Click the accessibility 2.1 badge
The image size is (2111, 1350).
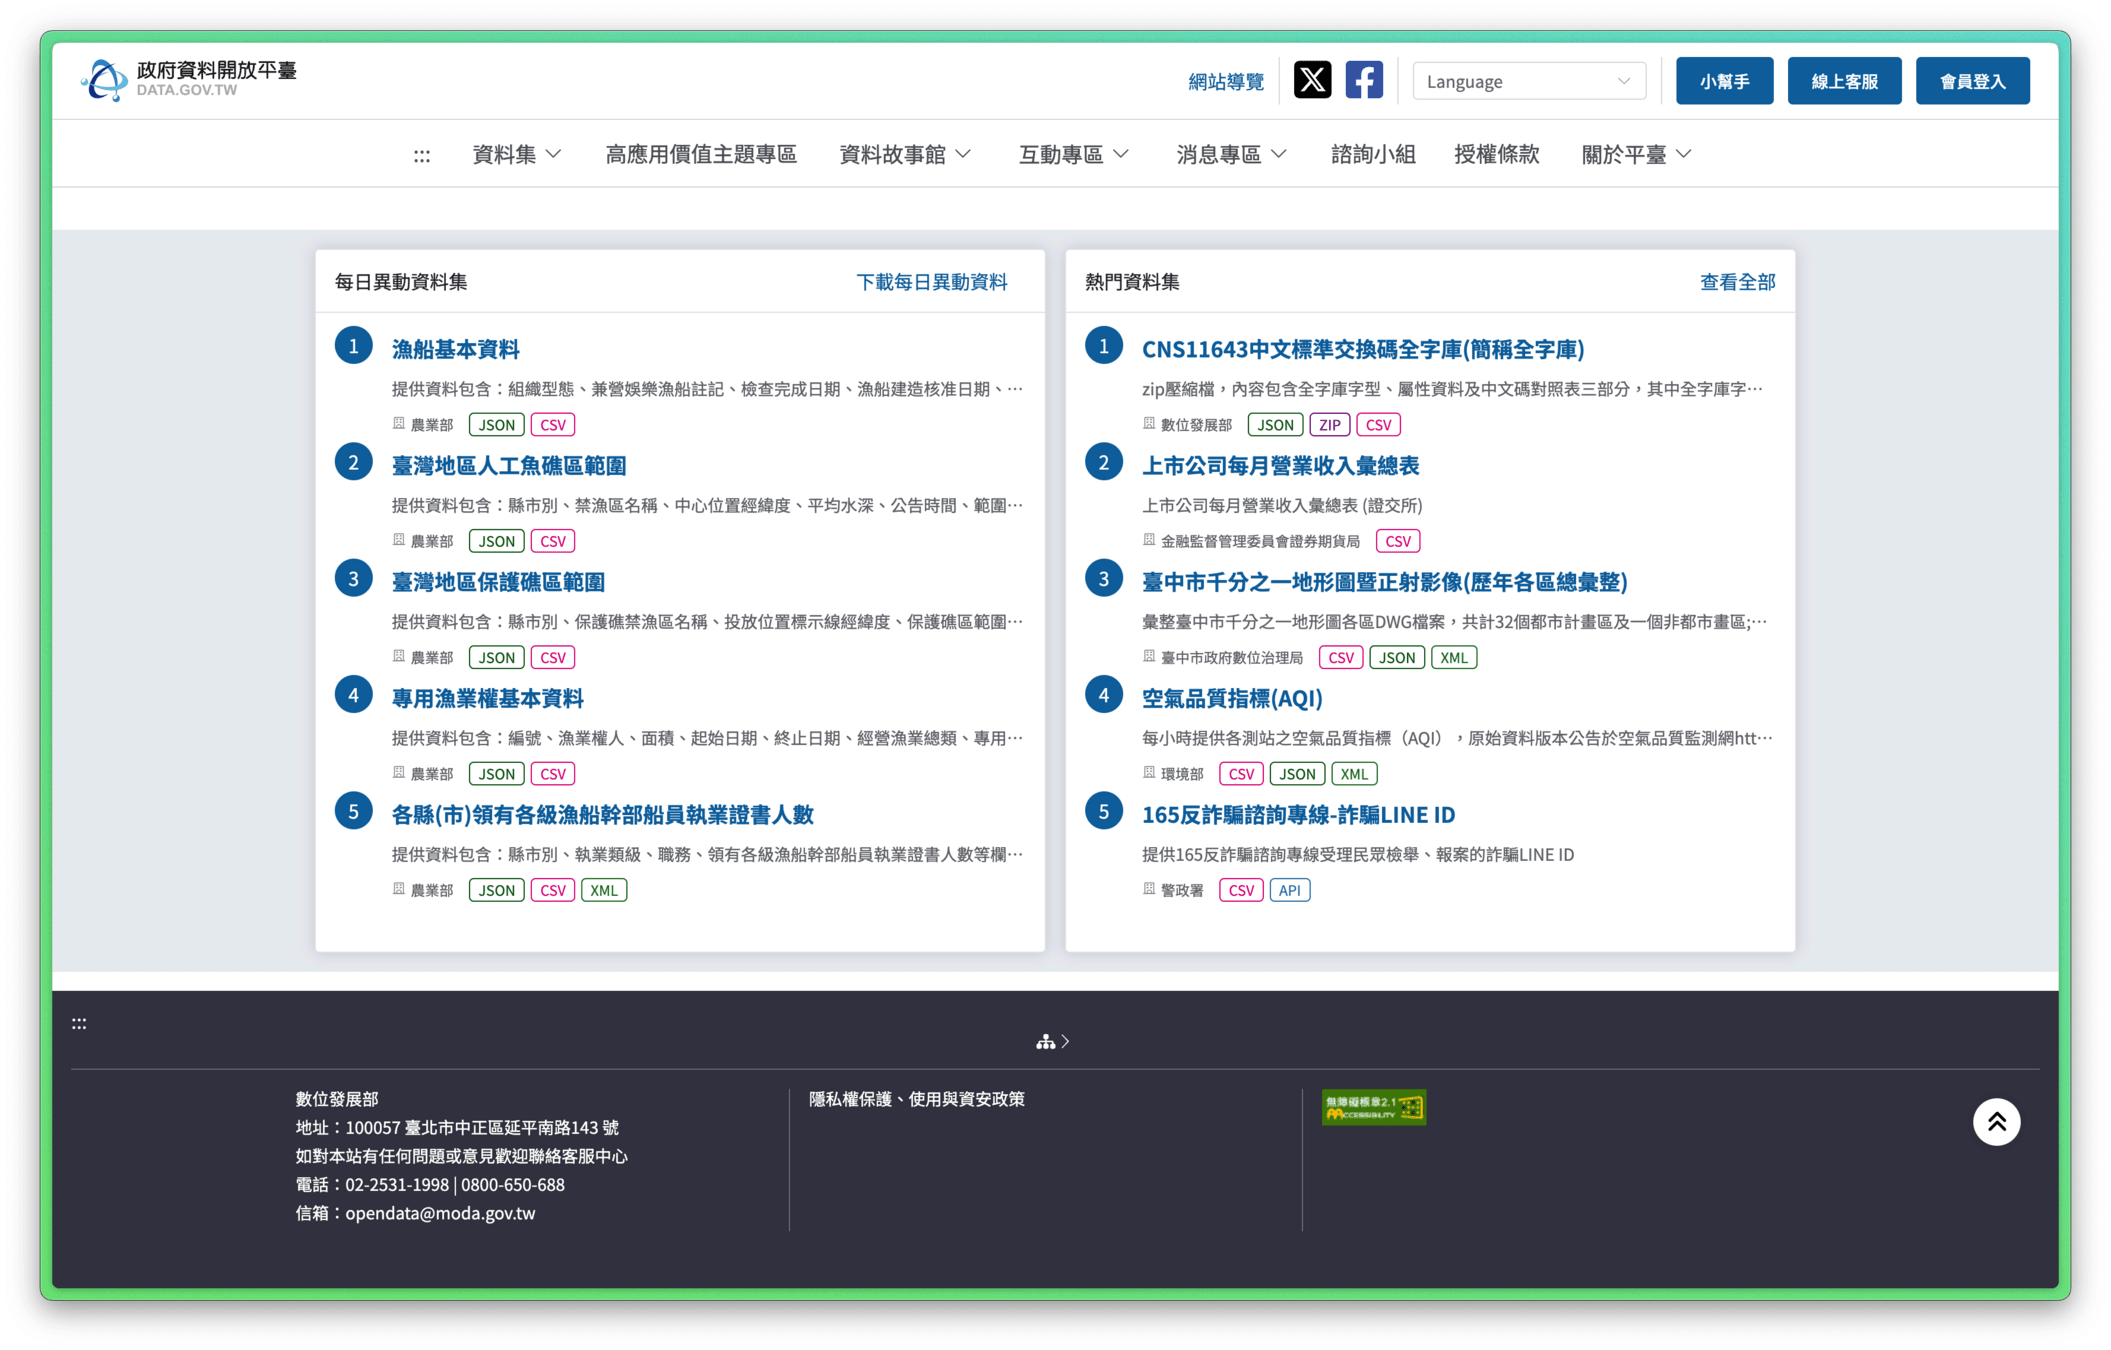point(1373,1107)
